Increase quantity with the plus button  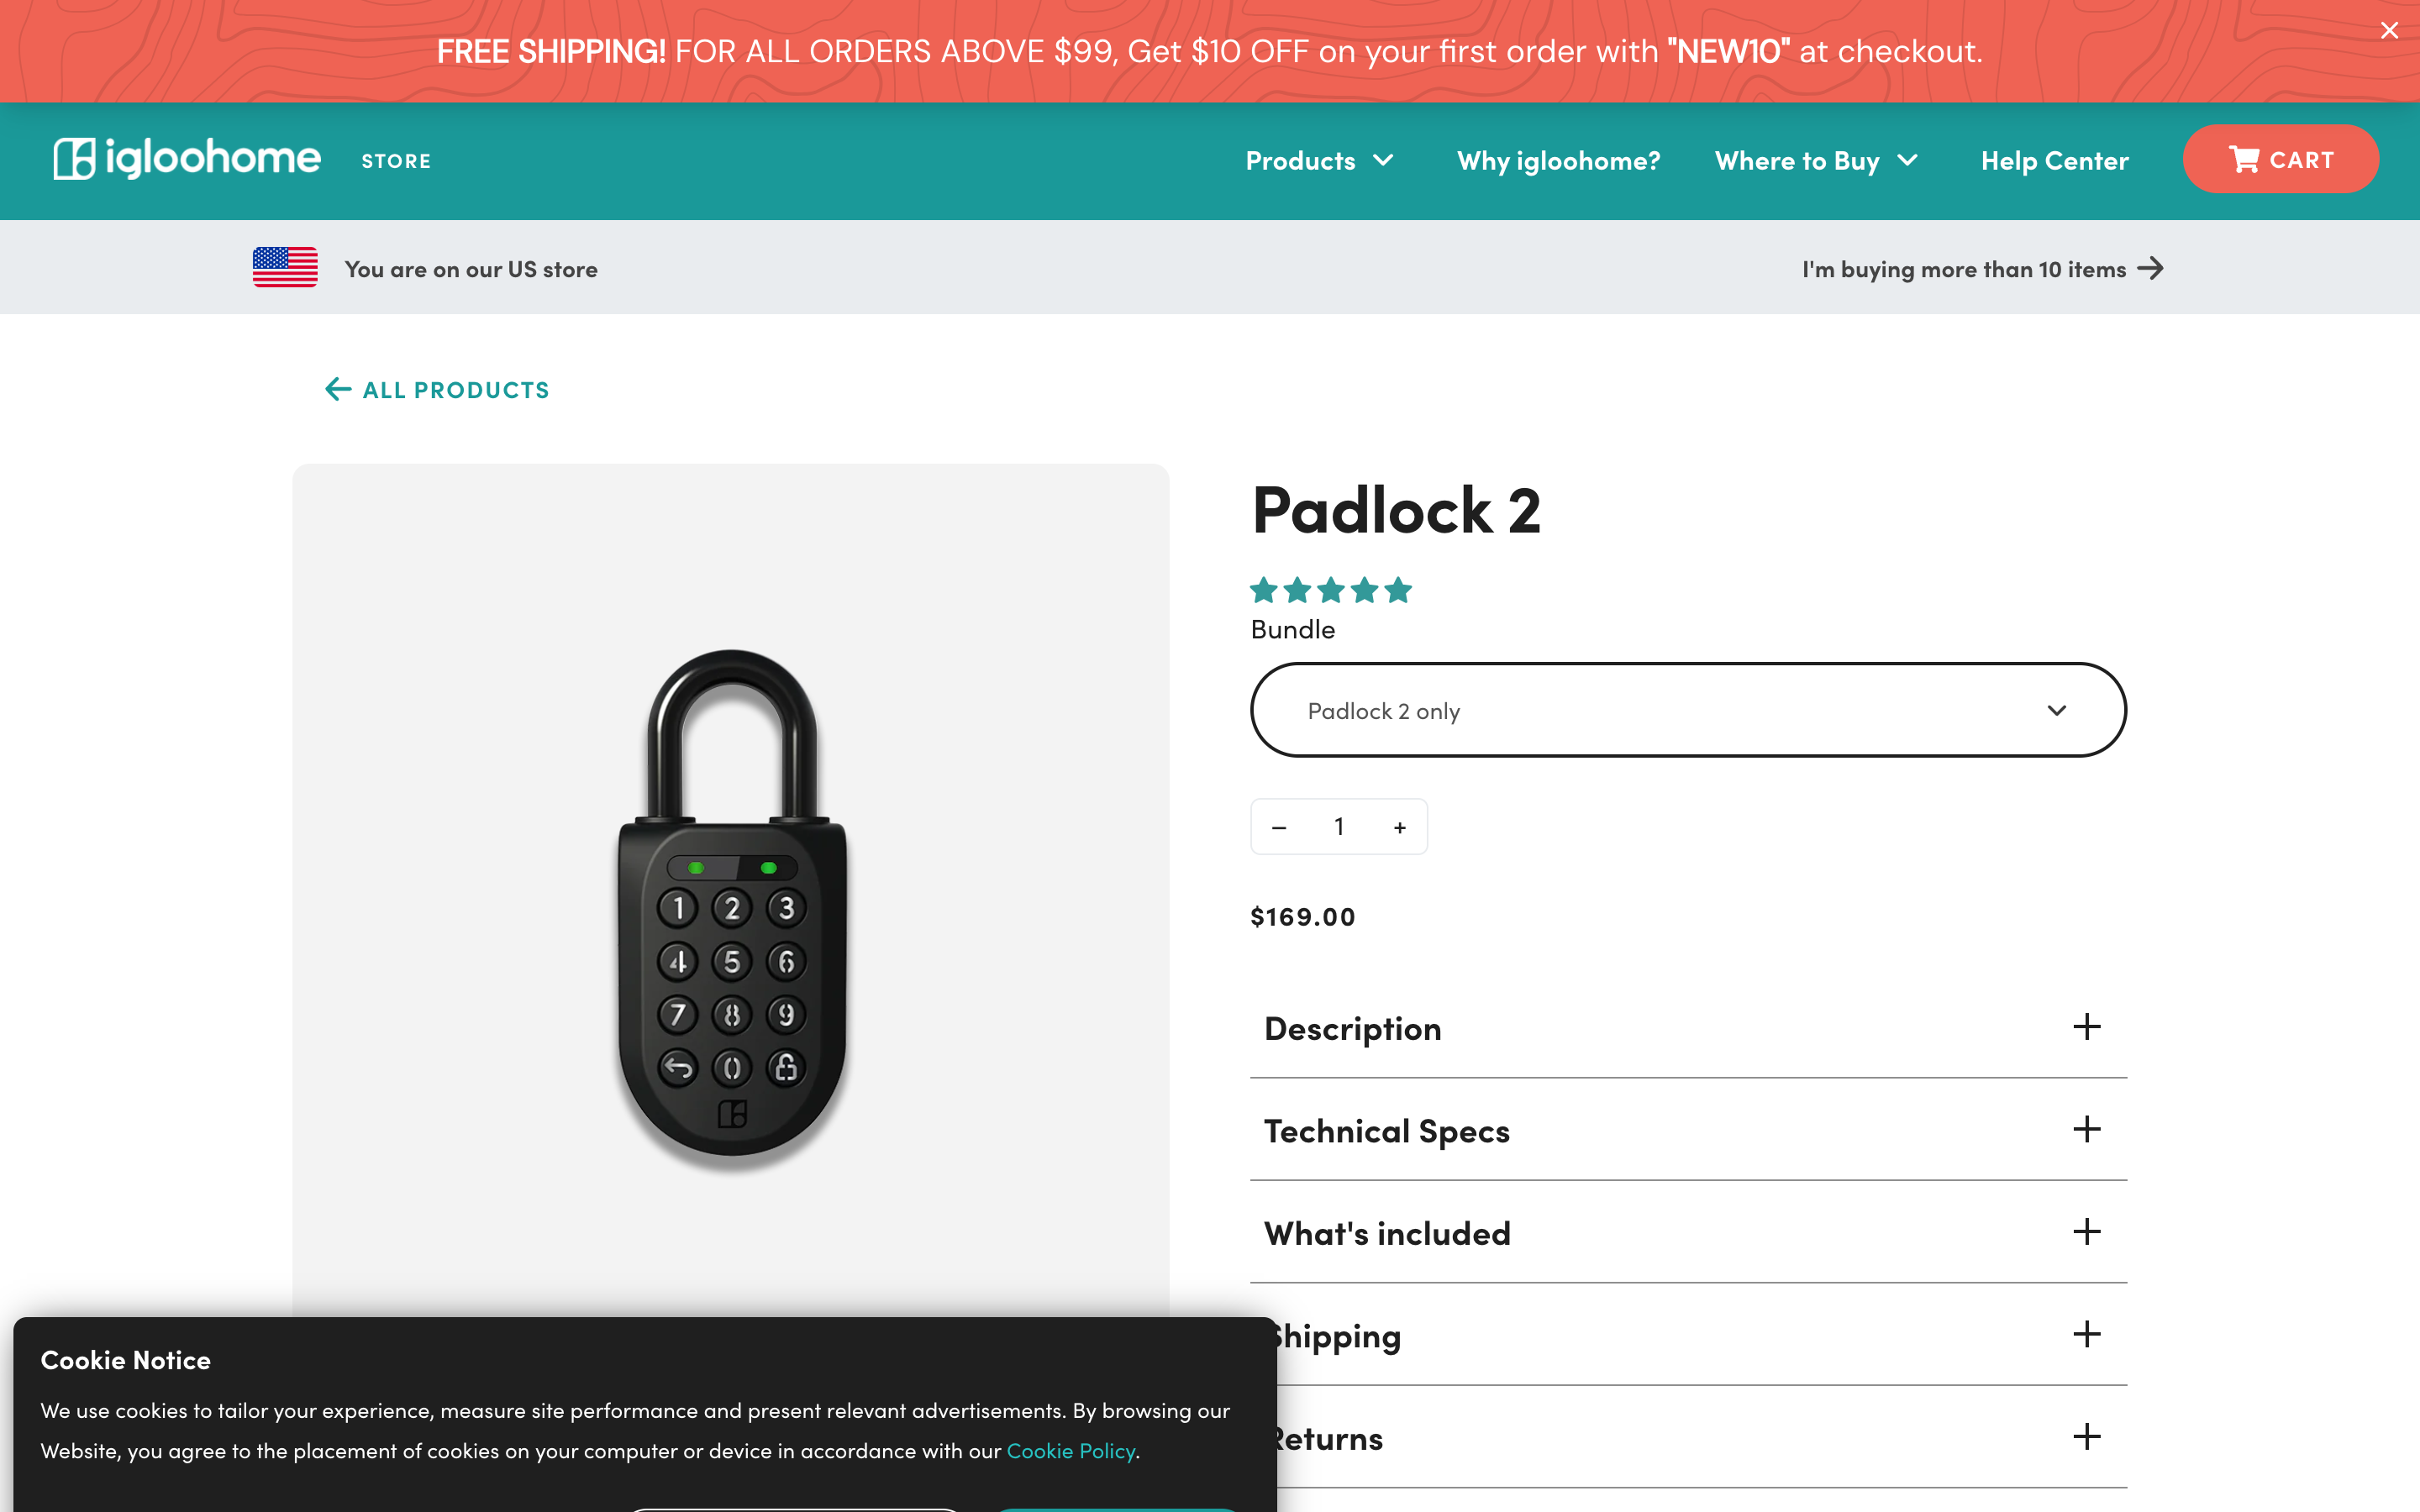pyautogui.click(x=1400, y=826)
